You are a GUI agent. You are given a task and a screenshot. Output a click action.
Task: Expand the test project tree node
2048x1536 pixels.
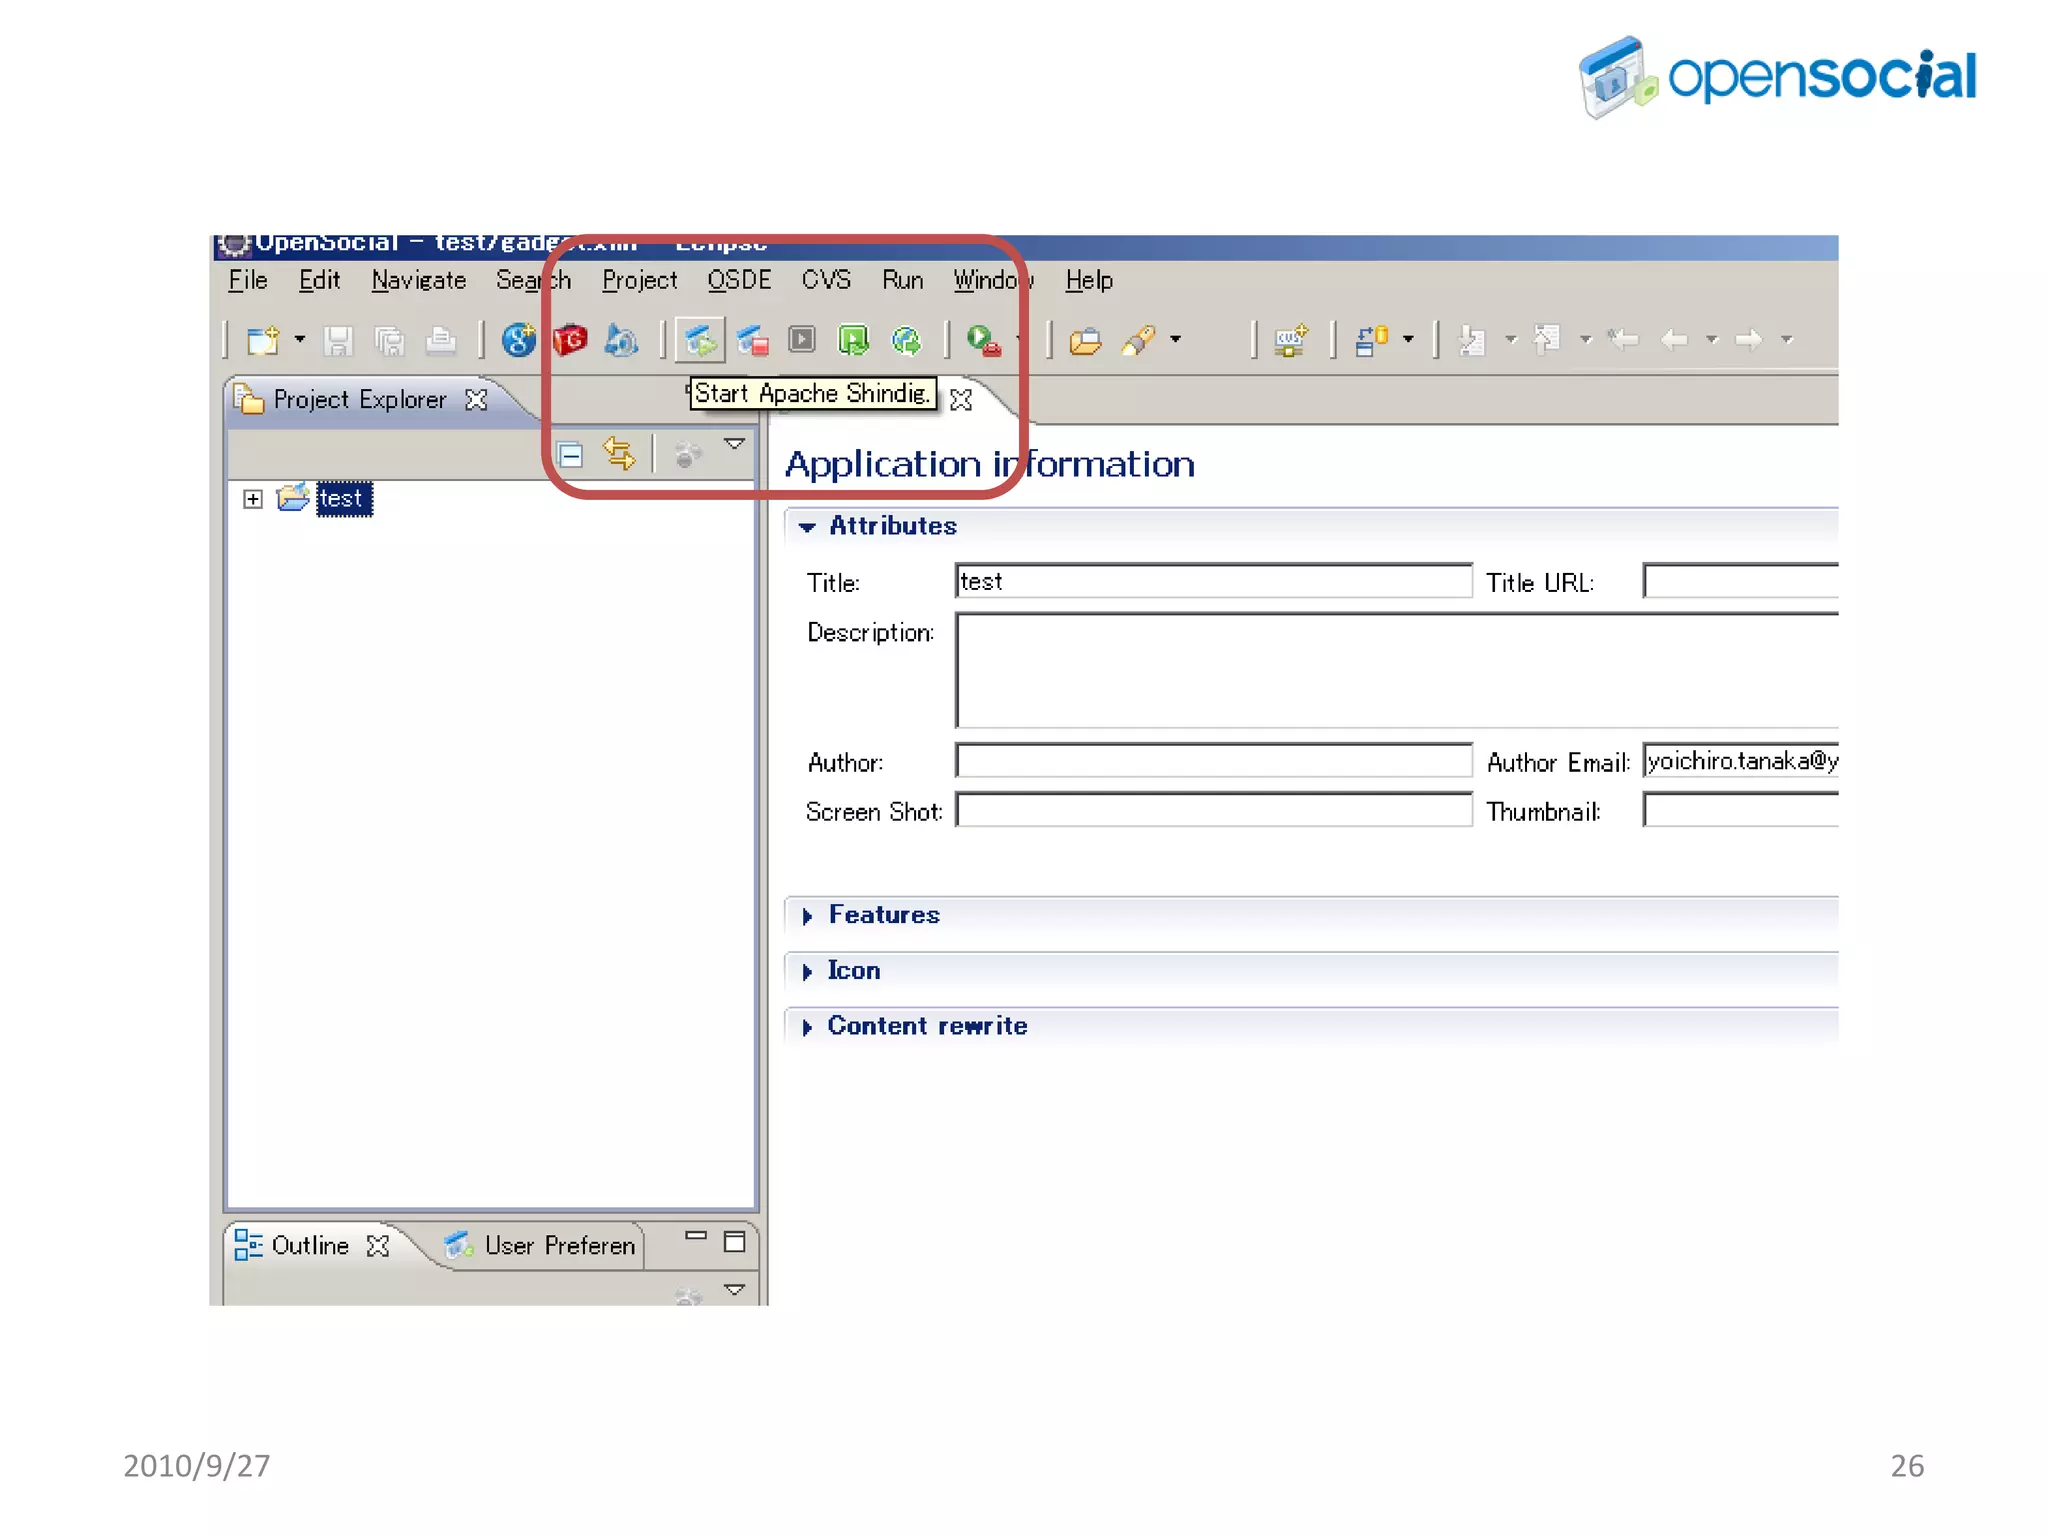(253, 499)
